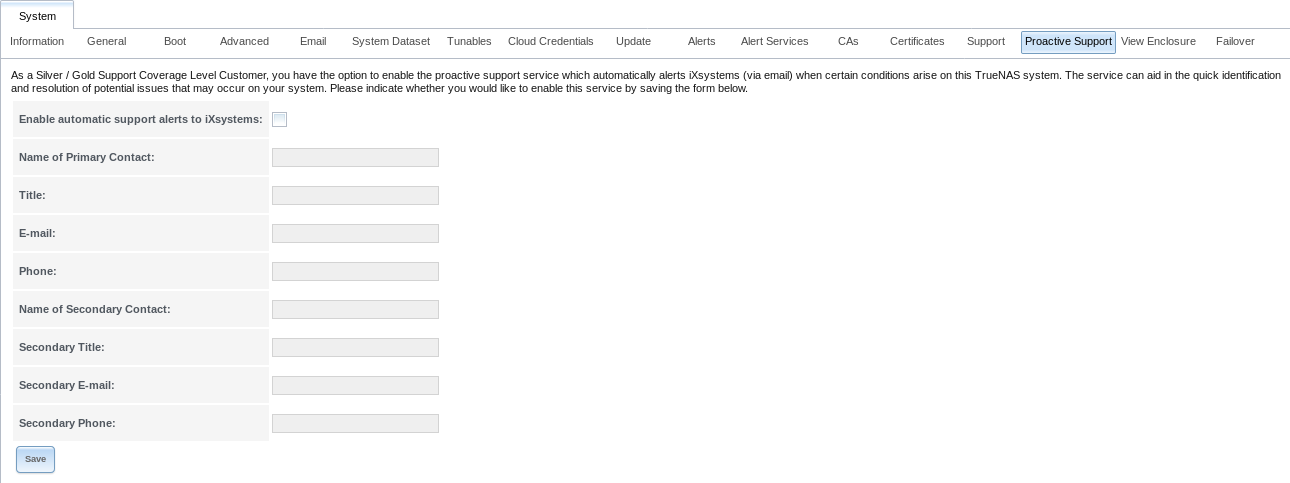Viewport: 1290px width, 483px height.
Task: Enable automatic support alerts to iXsystems checkbox
Action: tap(280, 120)
